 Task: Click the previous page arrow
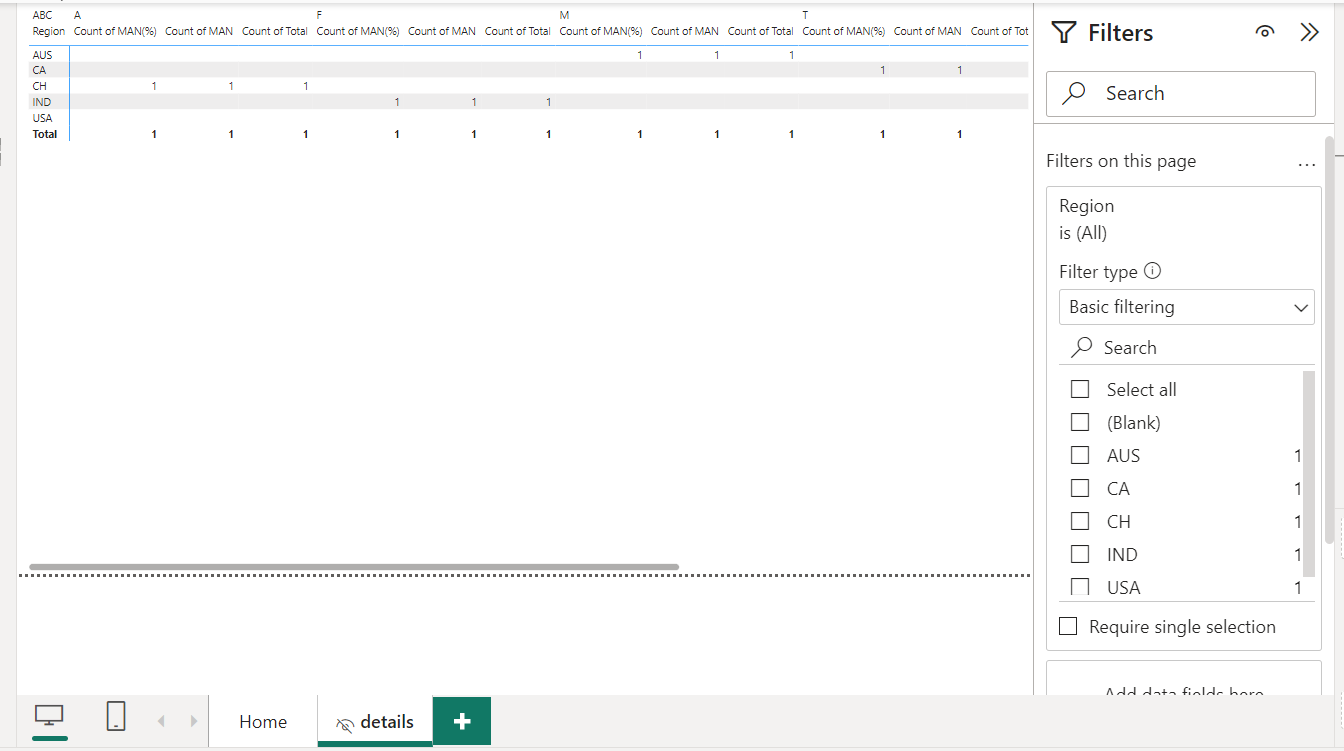tap(161, 721)
